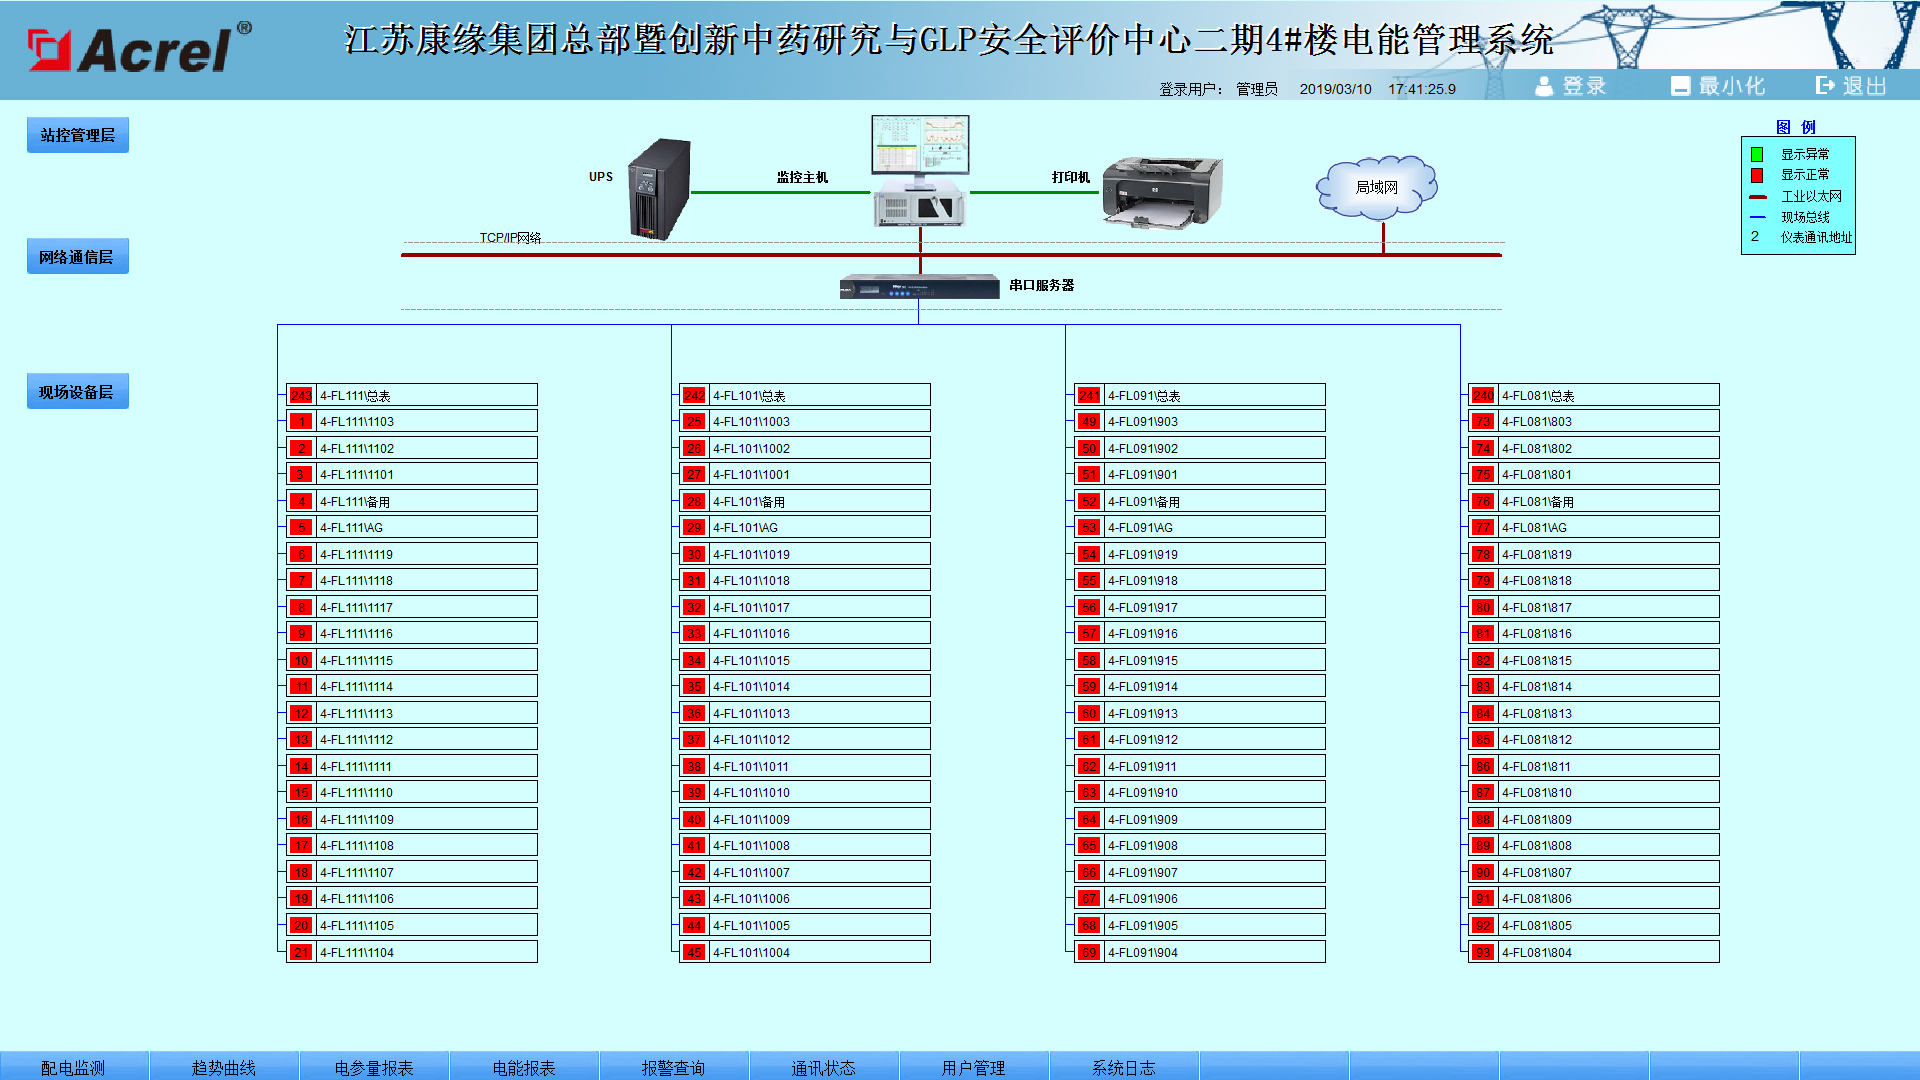Click the UPS tower device icon
The width and height of the screenshot is (1920, 1080).
[659, 188]
